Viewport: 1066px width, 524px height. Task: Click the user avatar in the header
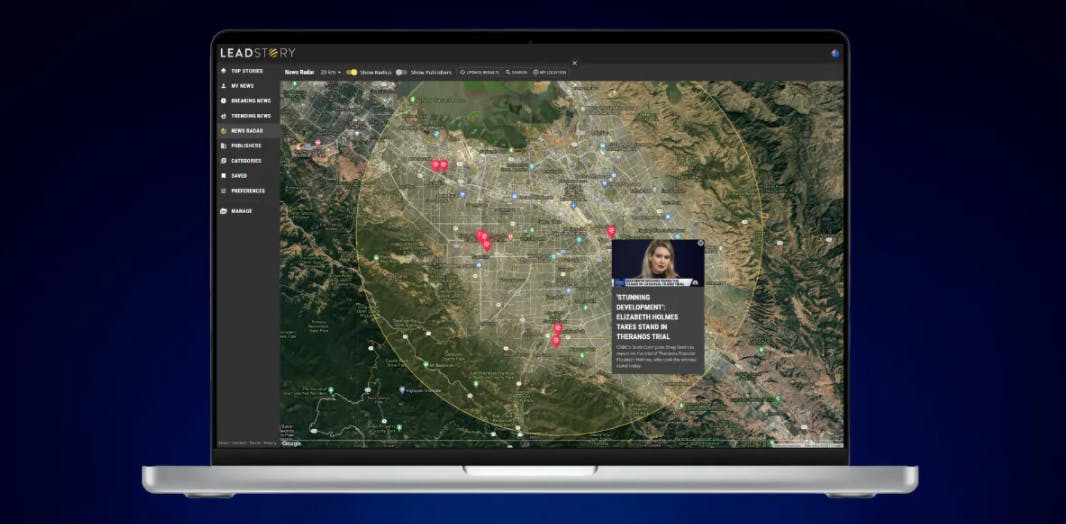coord(835,53)
